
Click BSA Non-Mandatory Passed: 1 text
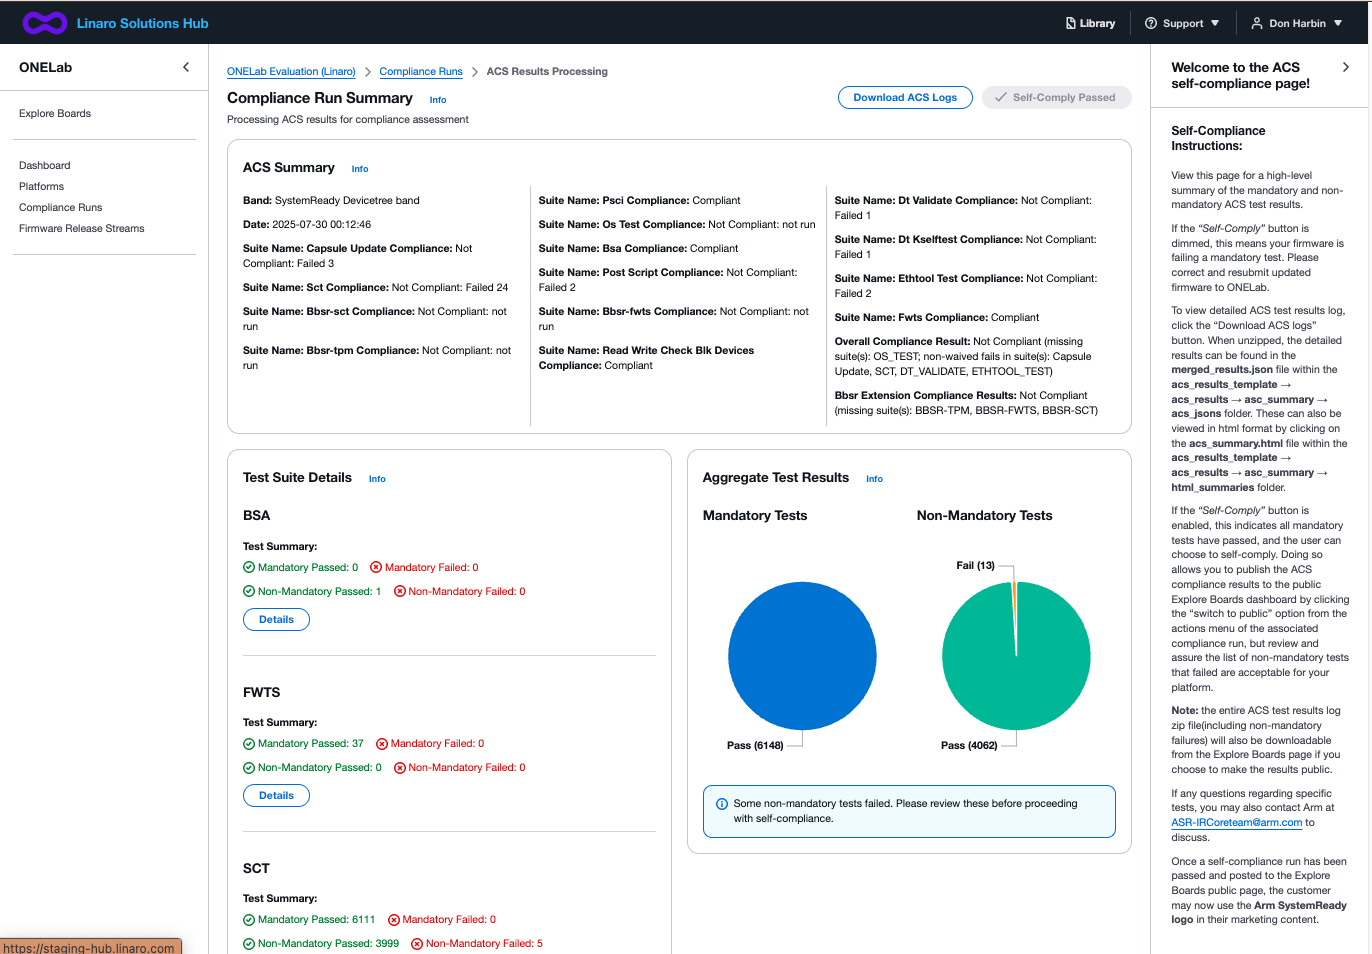(x=319, y=591)
